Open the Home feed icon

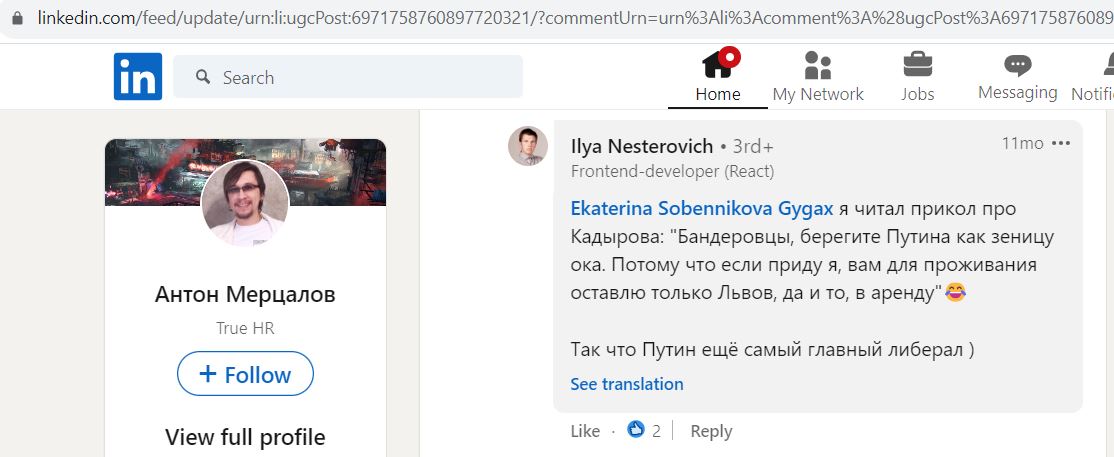[x=719, y=64]
